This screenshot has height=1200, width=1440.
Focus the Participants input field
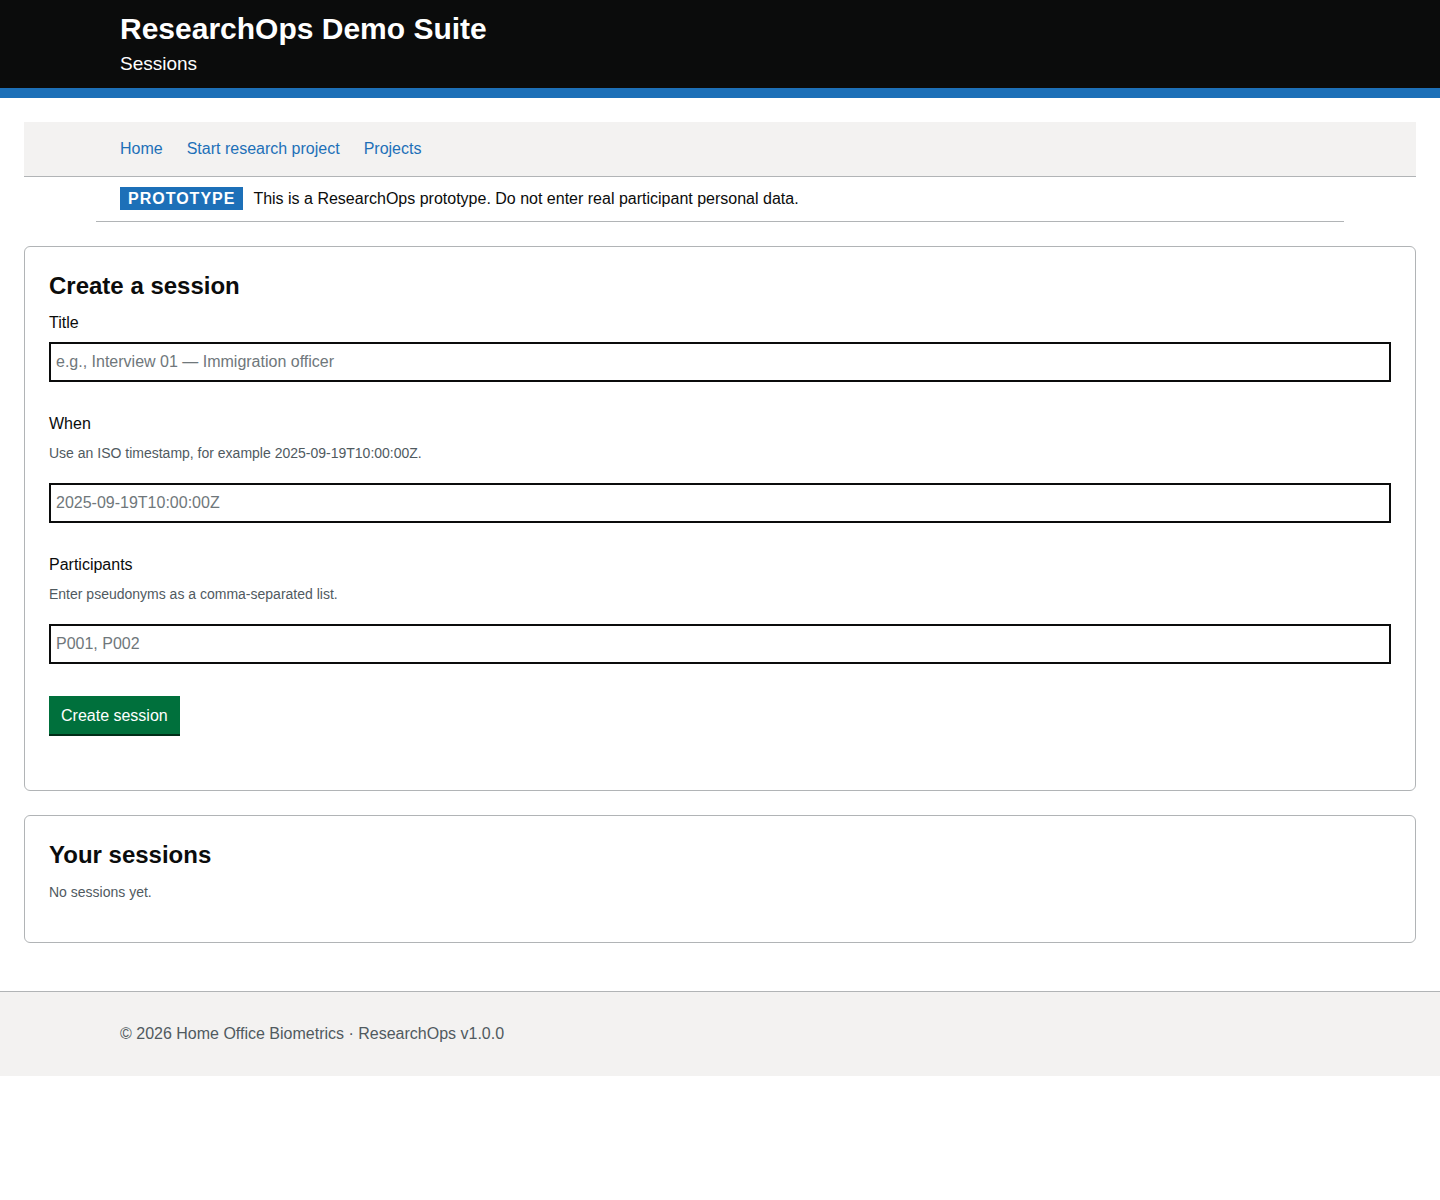[719, 644]
